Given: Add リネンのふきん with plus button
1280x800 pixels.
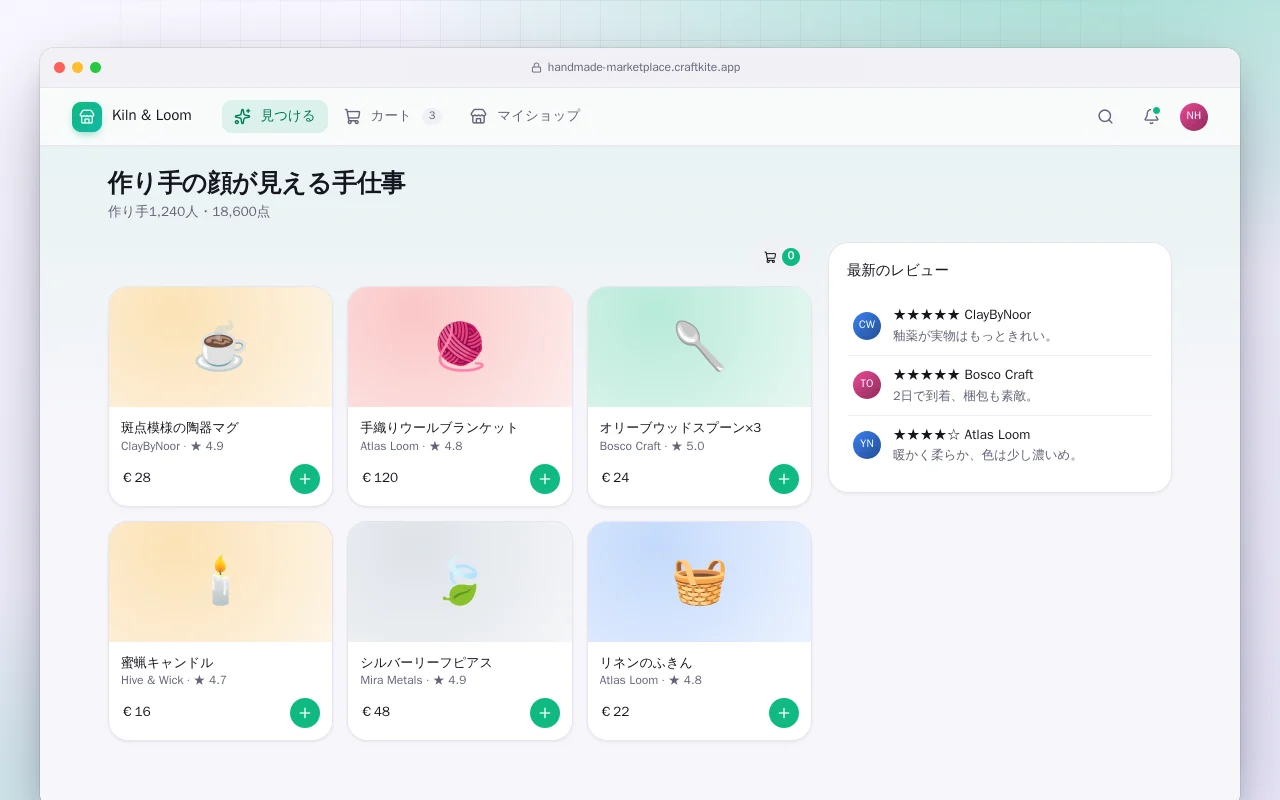Looking at the screenshot, I should [x=784, y=713].
